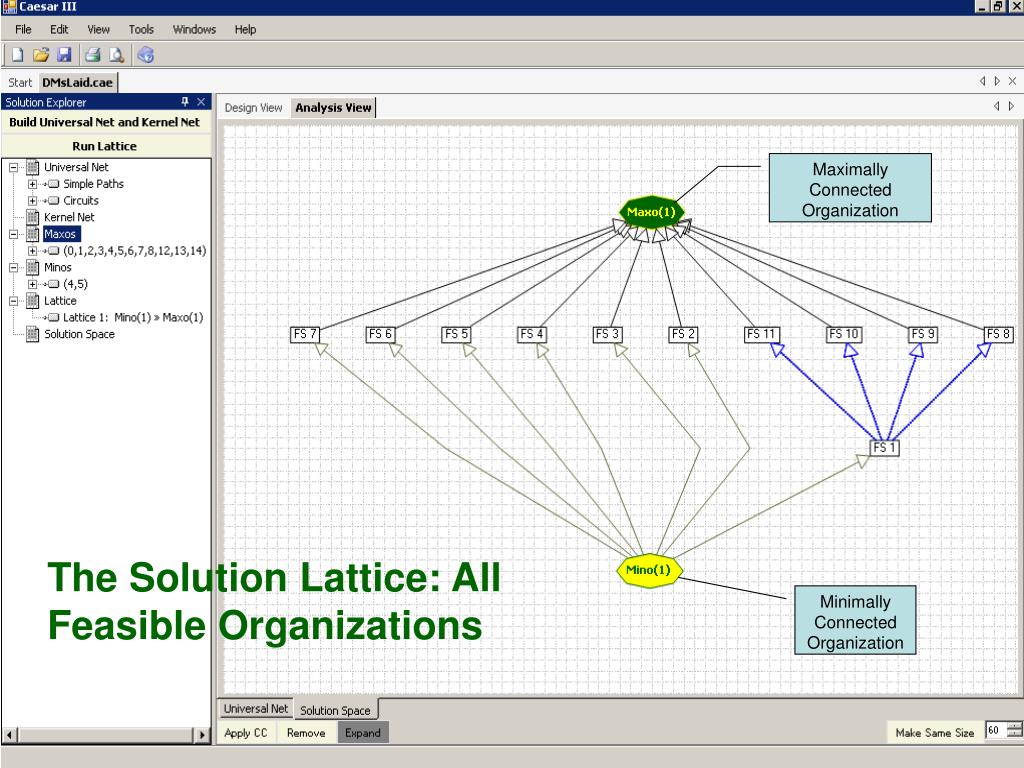Collapse the Minos tree node
Image resolution: width=1024 pixels, height=768 pixels.
[x=13, y=267]
